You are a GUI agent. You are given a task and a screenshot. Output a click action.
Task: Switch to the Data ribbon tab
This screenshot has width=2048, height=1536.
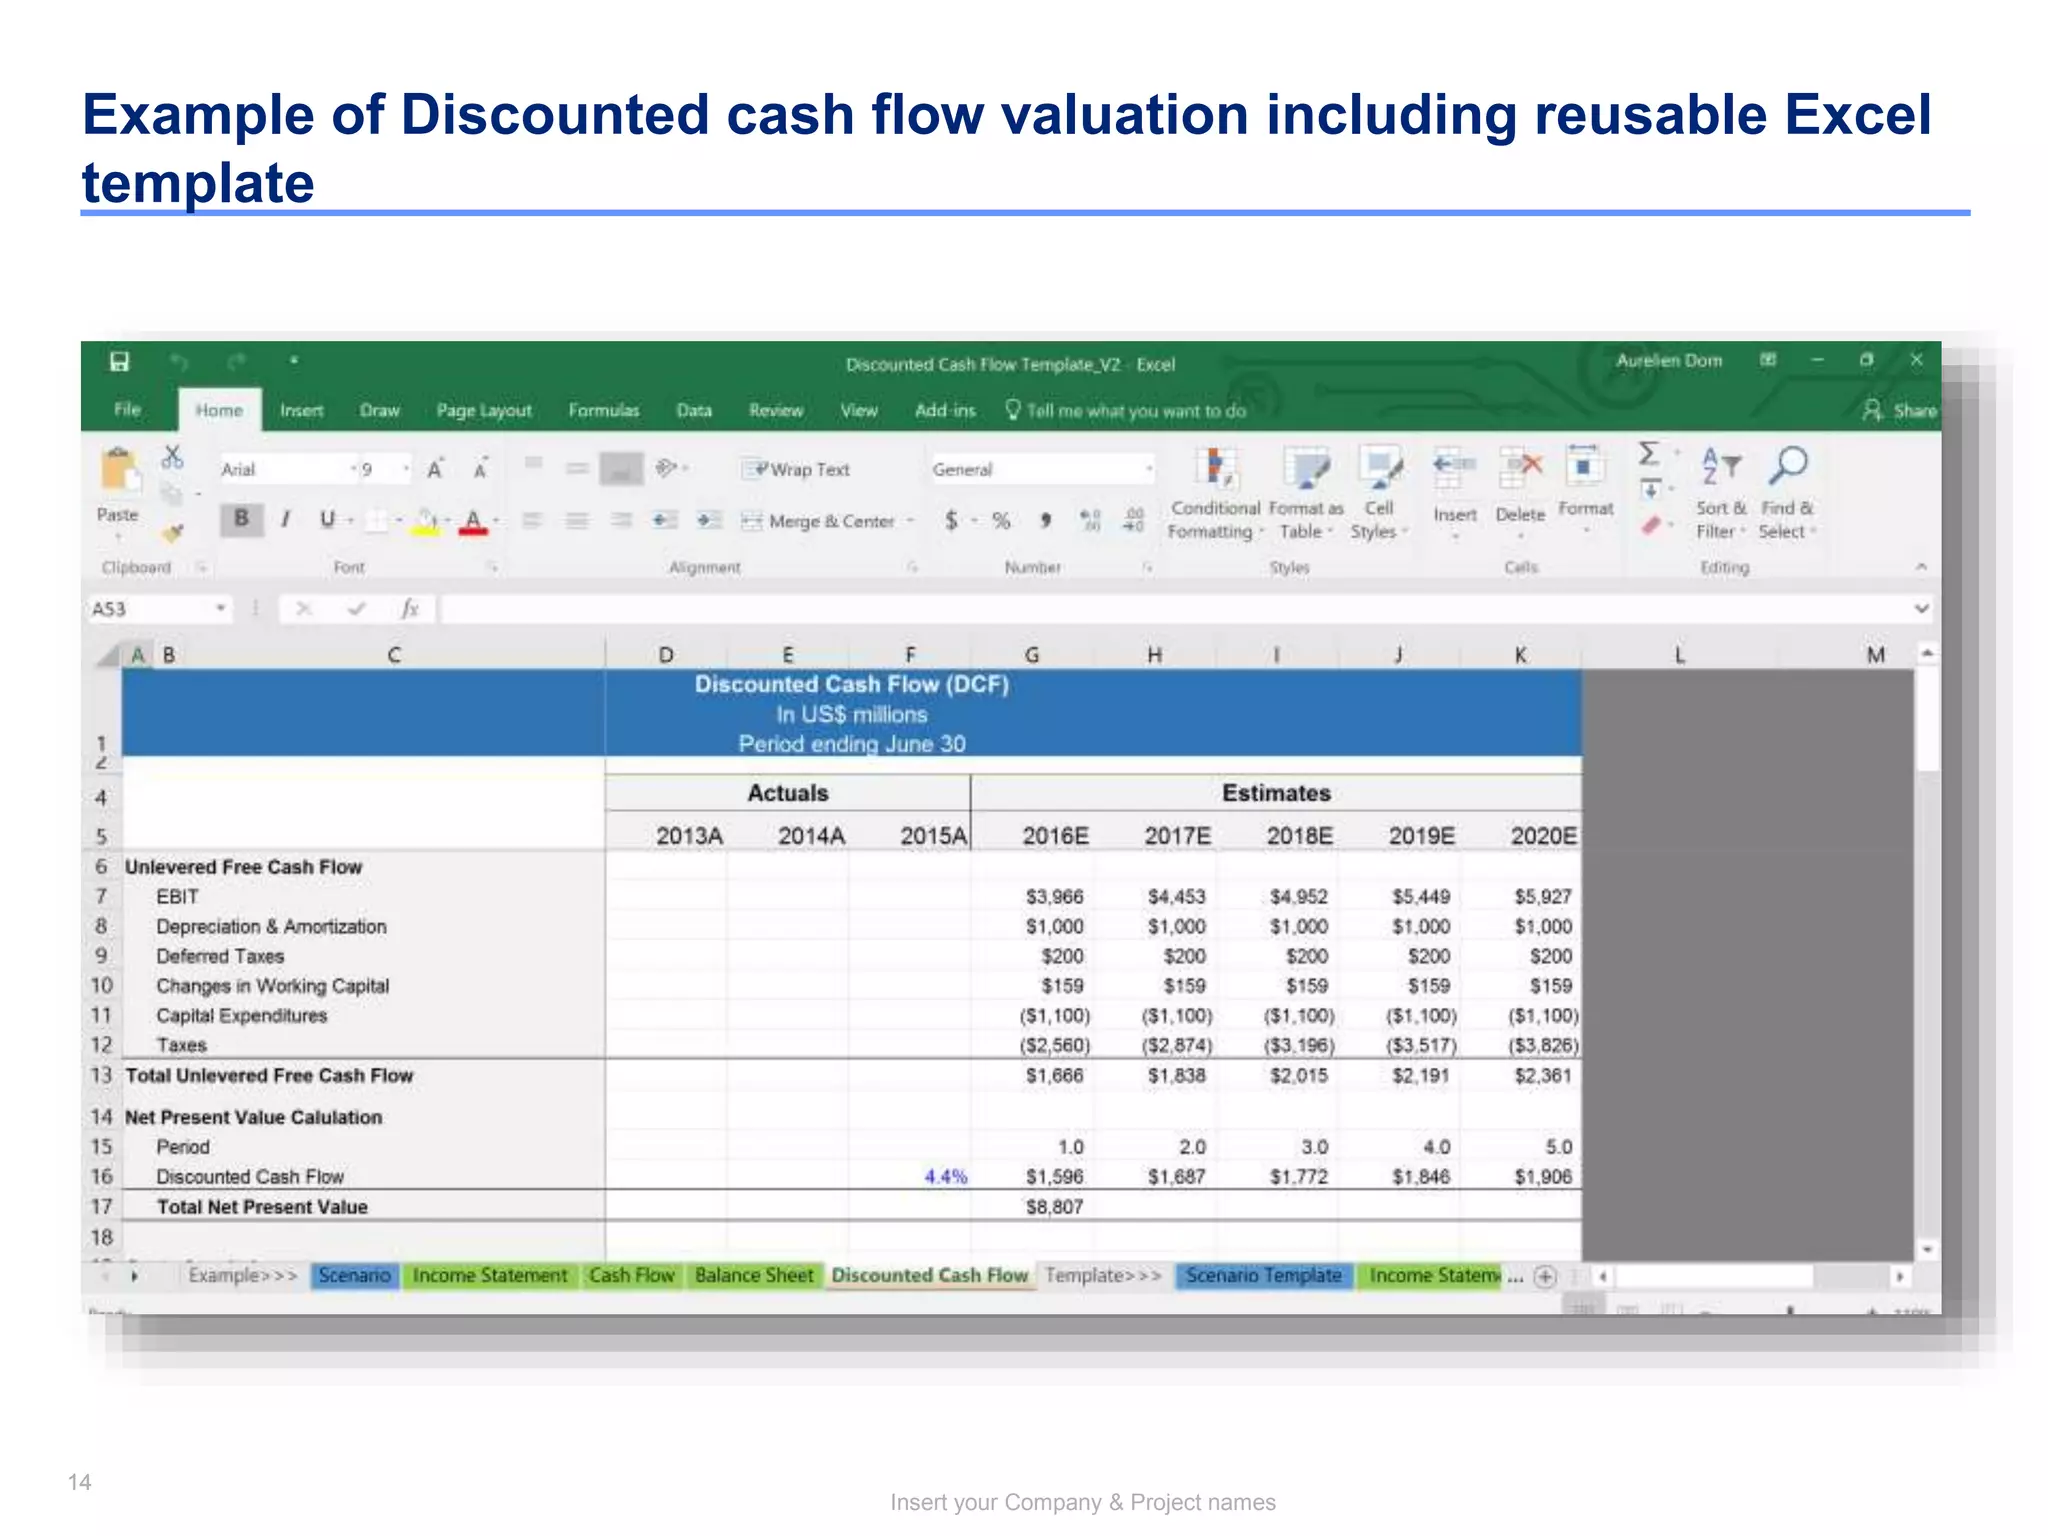pyautogui.click(x=694, y=411)
